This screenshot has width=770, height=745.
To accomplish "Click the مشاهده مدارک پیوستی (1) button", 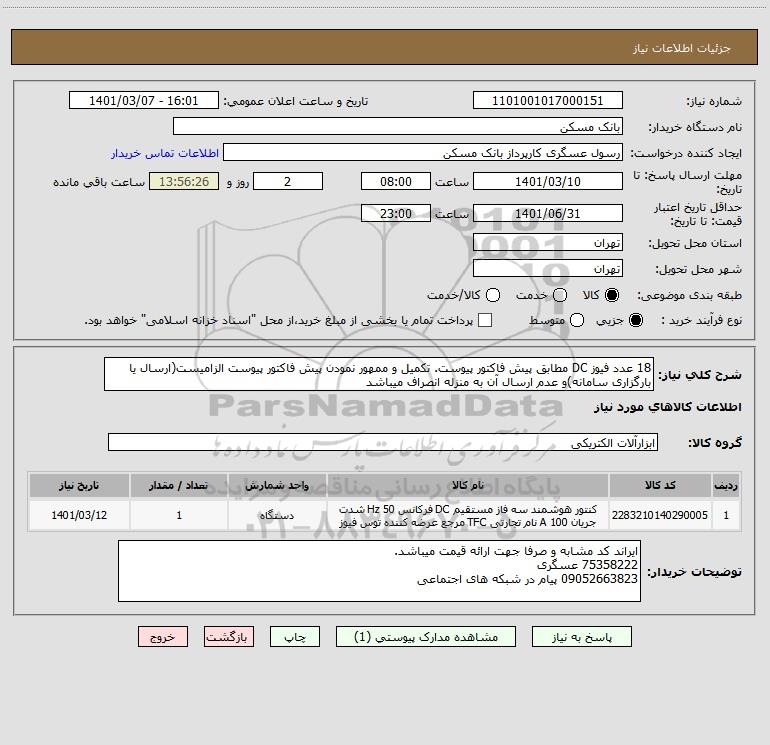I will pos(426,637).
